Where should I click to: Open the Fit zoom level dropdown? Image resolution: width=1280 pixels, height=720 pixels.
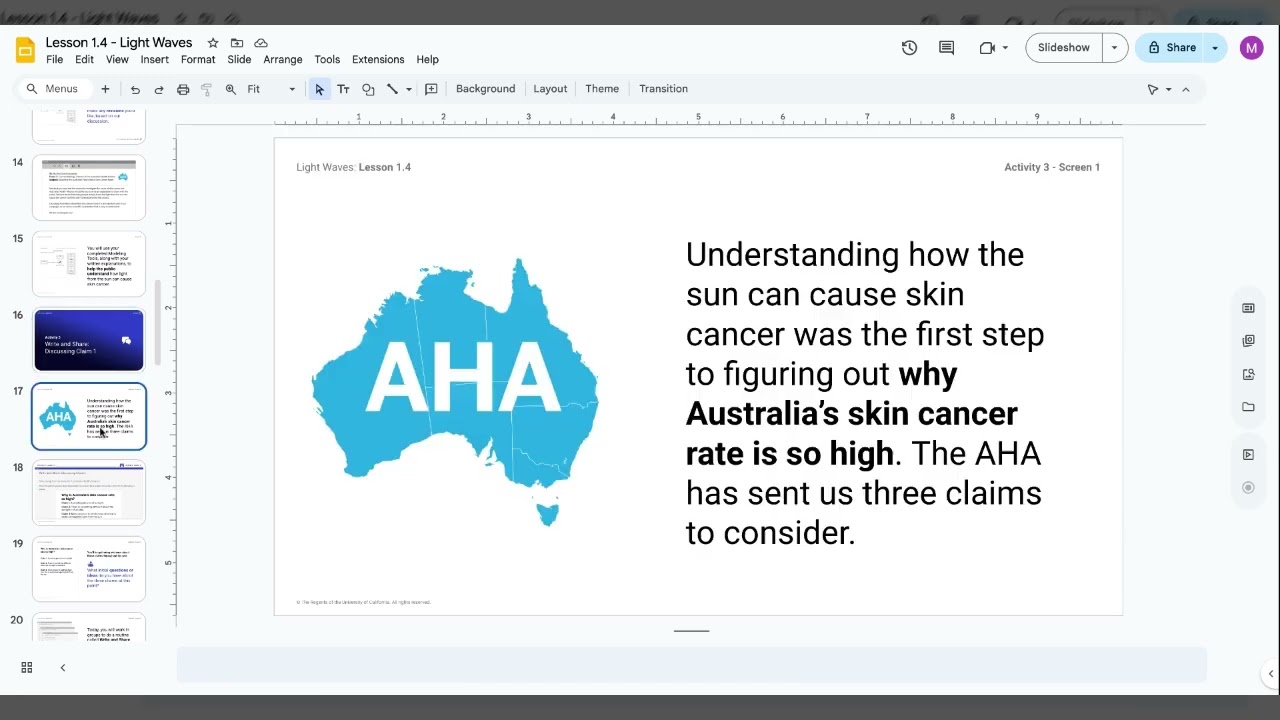271,89
